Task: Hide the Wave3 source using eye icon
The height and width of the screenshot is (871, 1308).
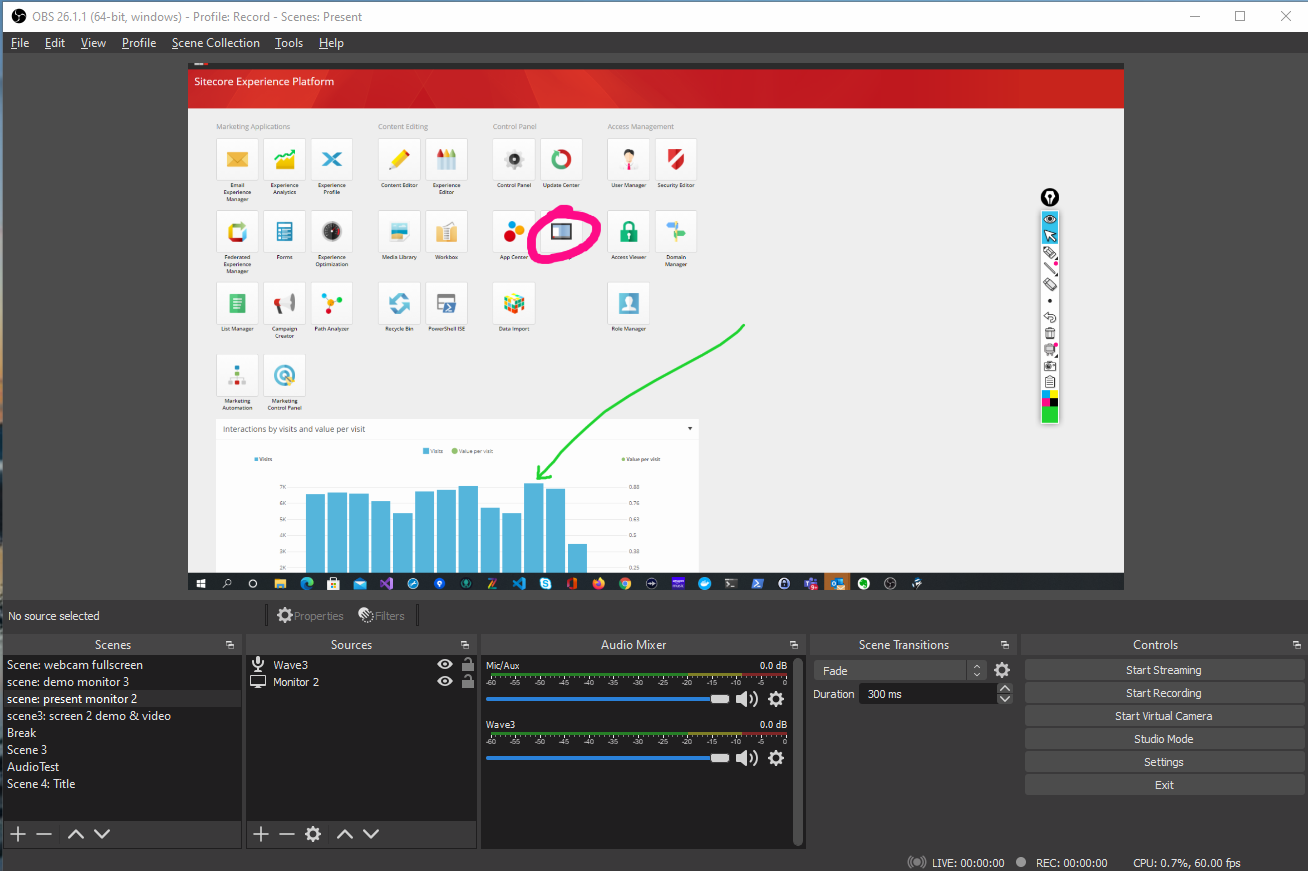Action: coord(445,665)
